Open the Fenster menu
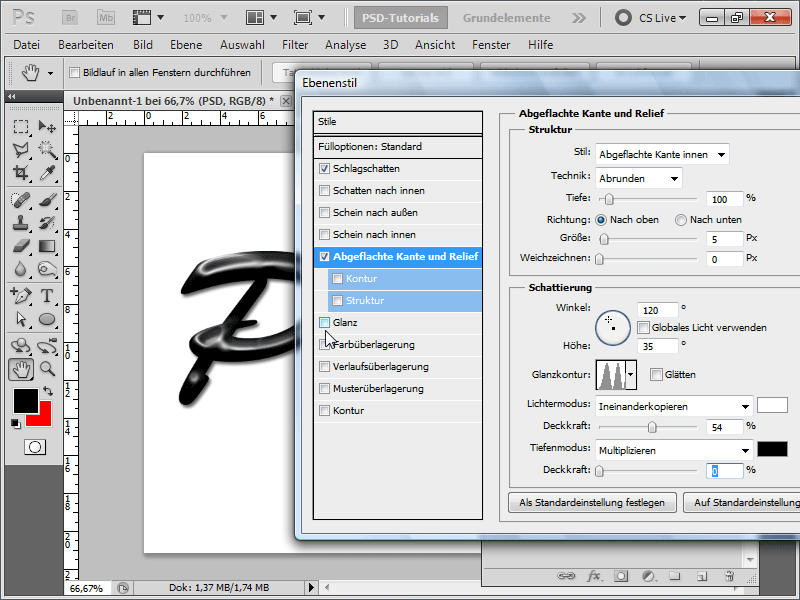The height and width of the screenshot is (600, 800). [491, 45]
